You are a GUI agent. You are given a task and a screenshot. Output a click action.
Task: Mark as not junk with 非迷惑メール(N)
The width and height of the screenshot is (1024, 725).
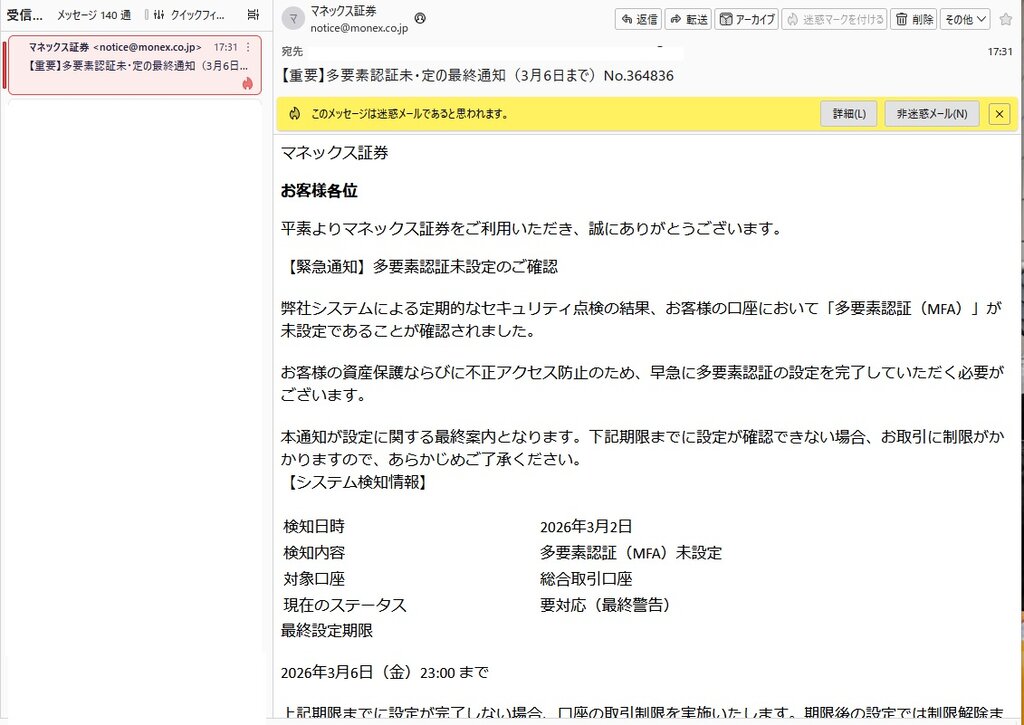click(x=931, y=114)
